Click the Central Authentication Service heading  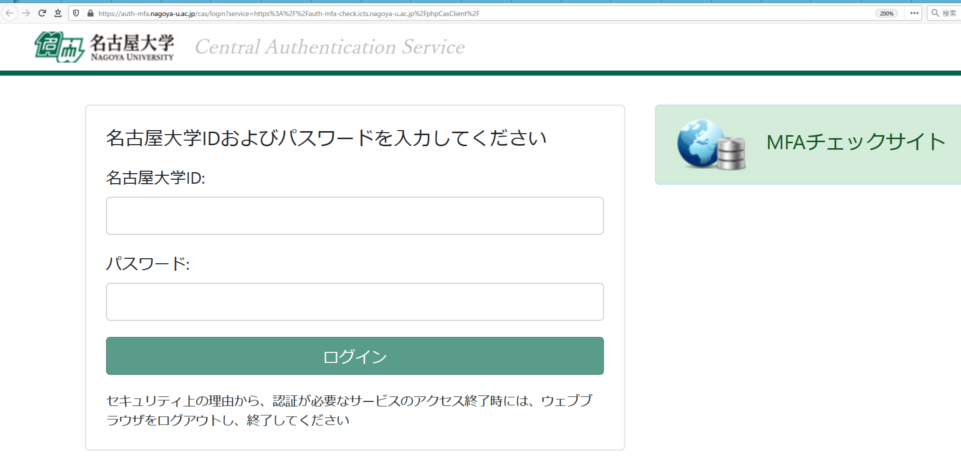(x=330, y=47)
